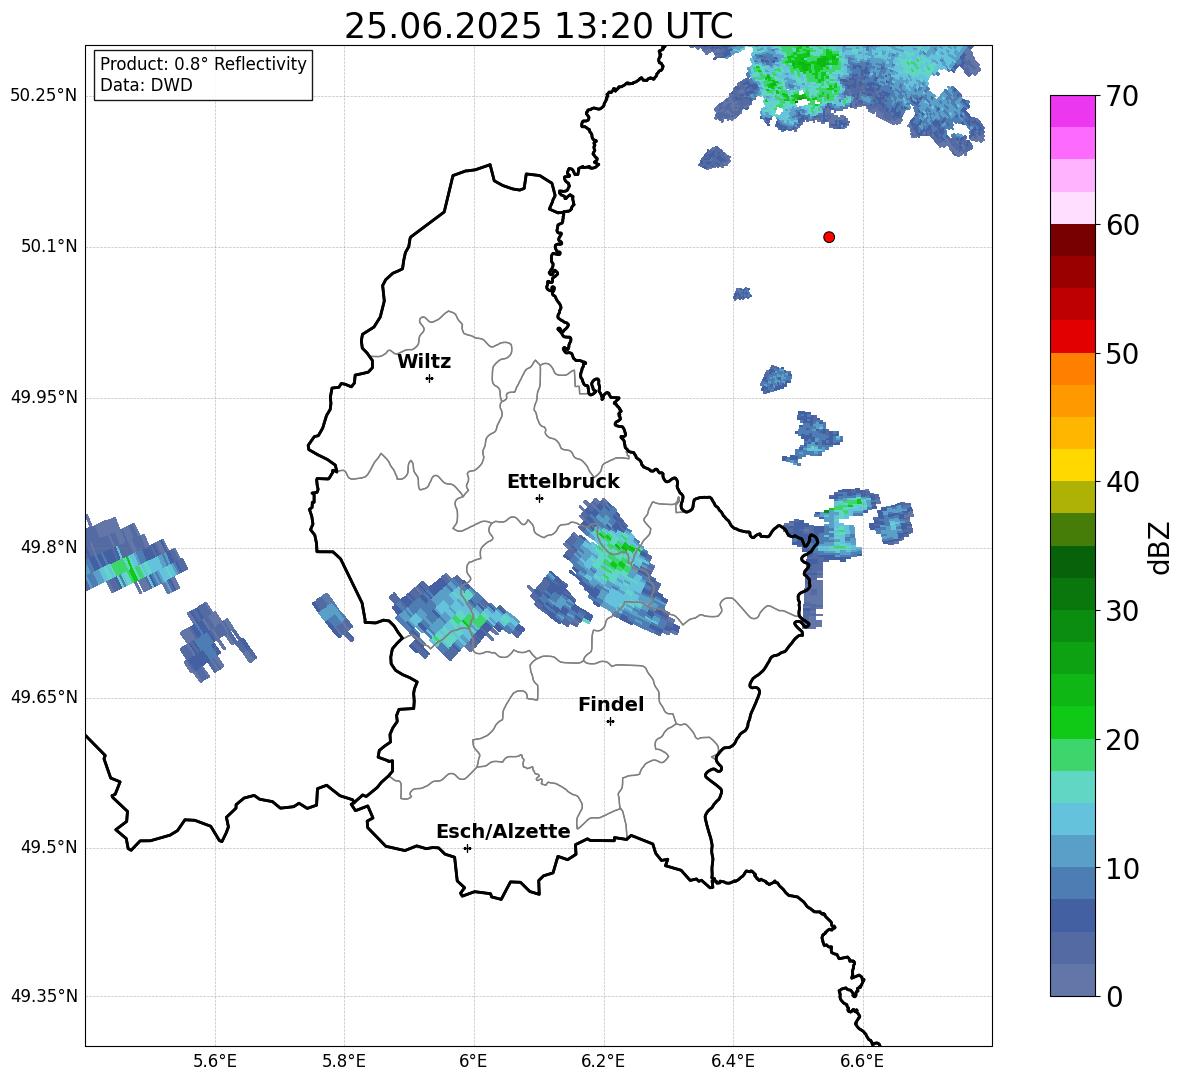This screenshot has height=1081, width=1184.
Task: Click the 50.1°N latitude label
Action: coord(49,246)
